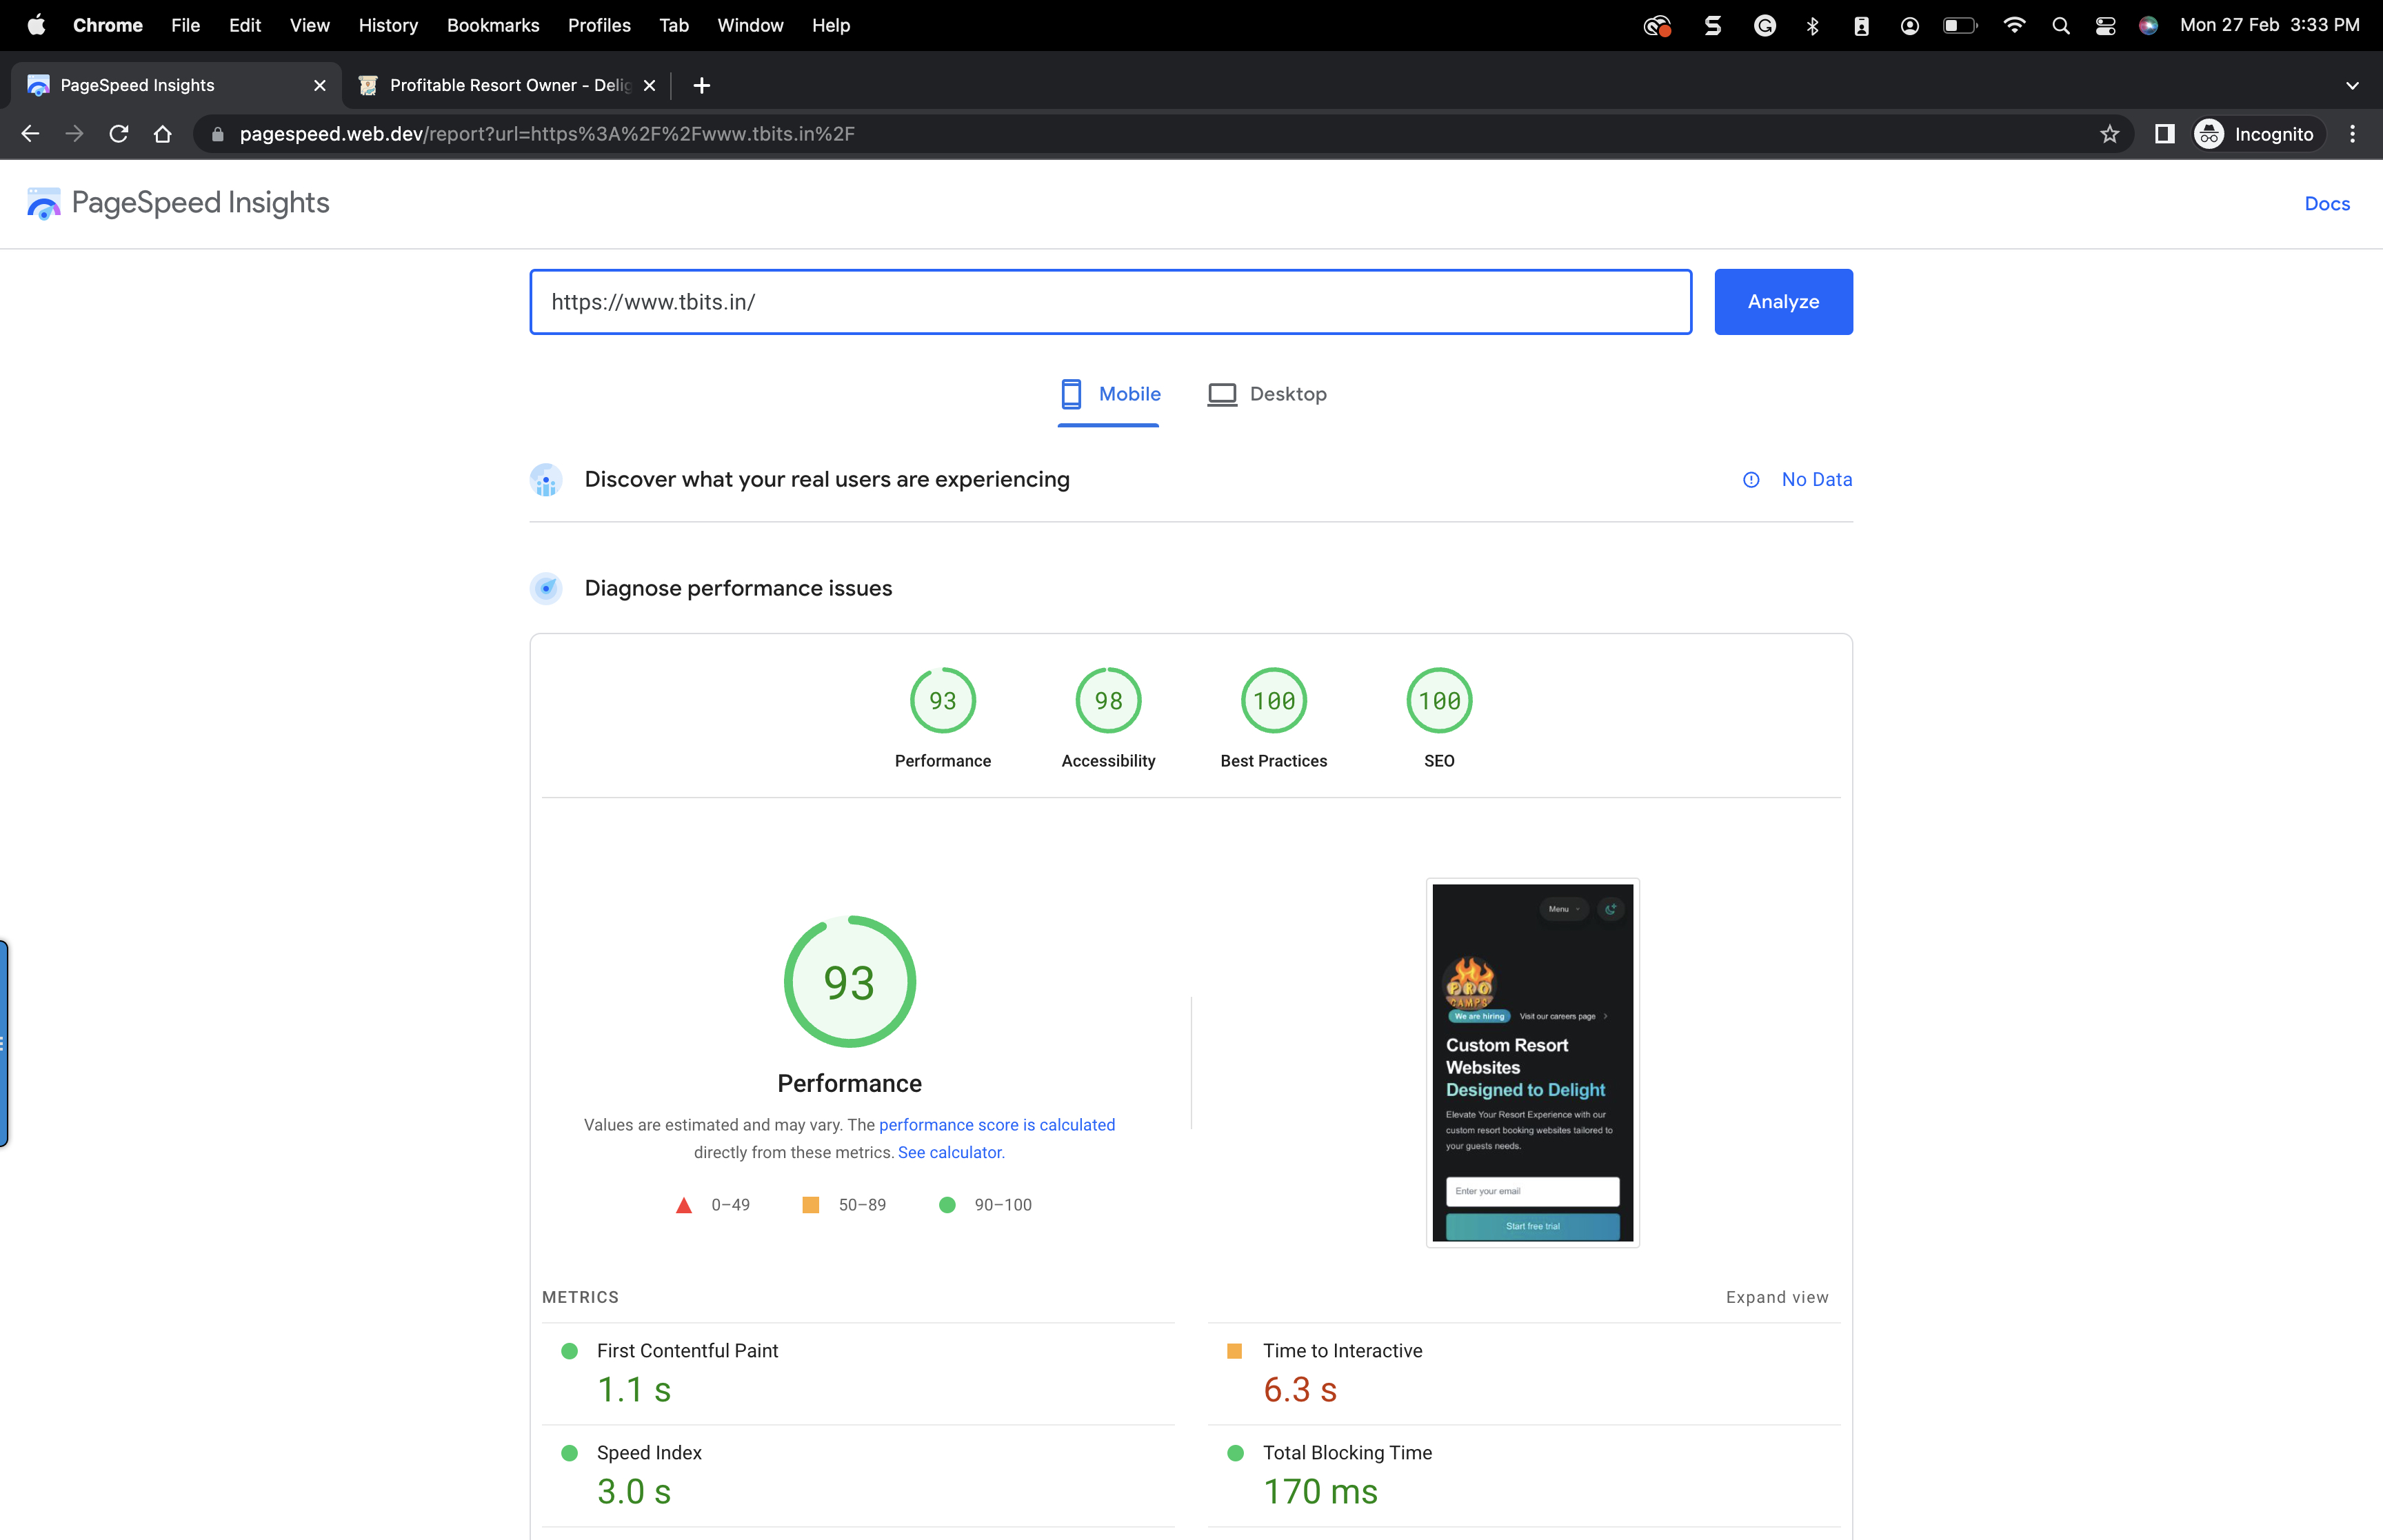Open the Bookmarks menu

493,25
